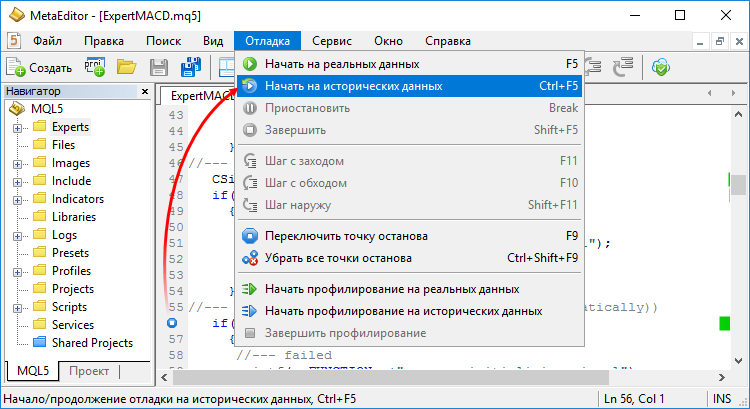Viewport: 750px width, 409px height.
Task: Expand the Include folder
Action: click(x=17, y=182)
